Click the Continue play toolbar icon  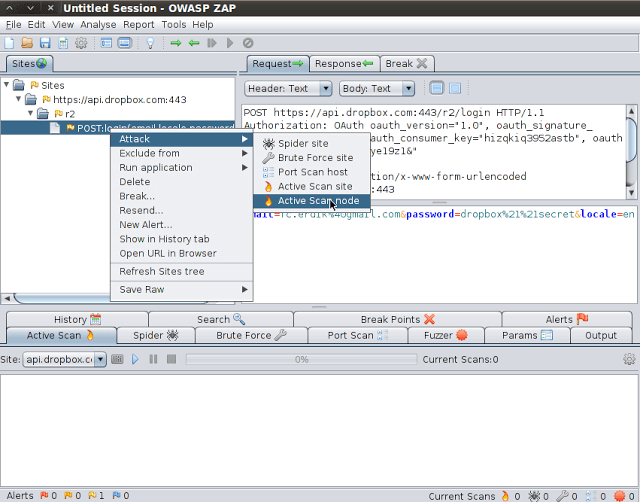pyautogui.click(x=230, y=43)
